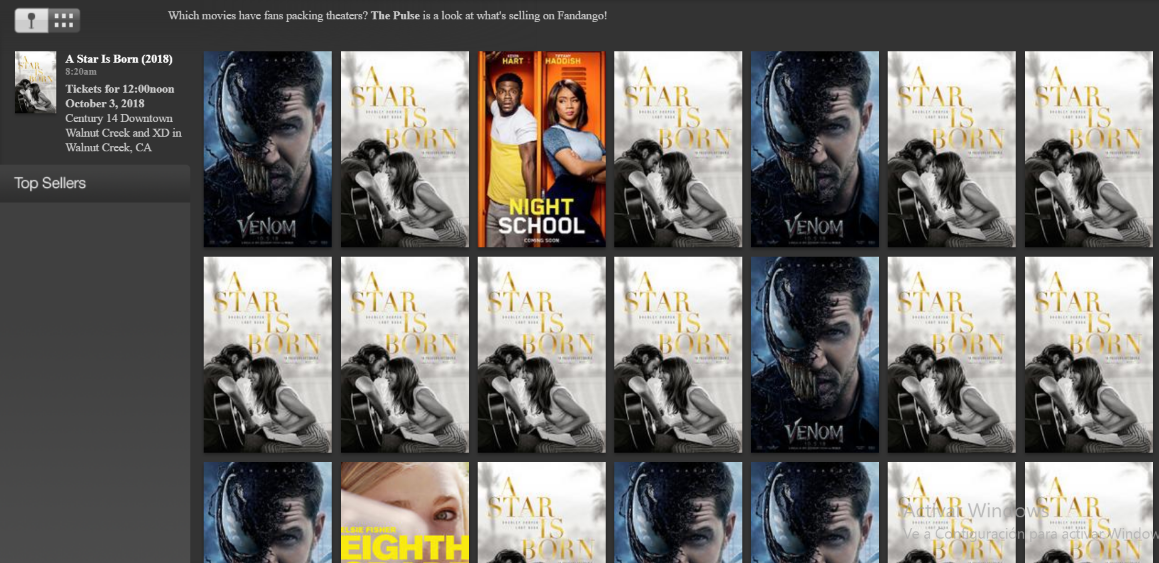Click the 'Century 14 Downtown' theater text

click(x=119, y=118)
